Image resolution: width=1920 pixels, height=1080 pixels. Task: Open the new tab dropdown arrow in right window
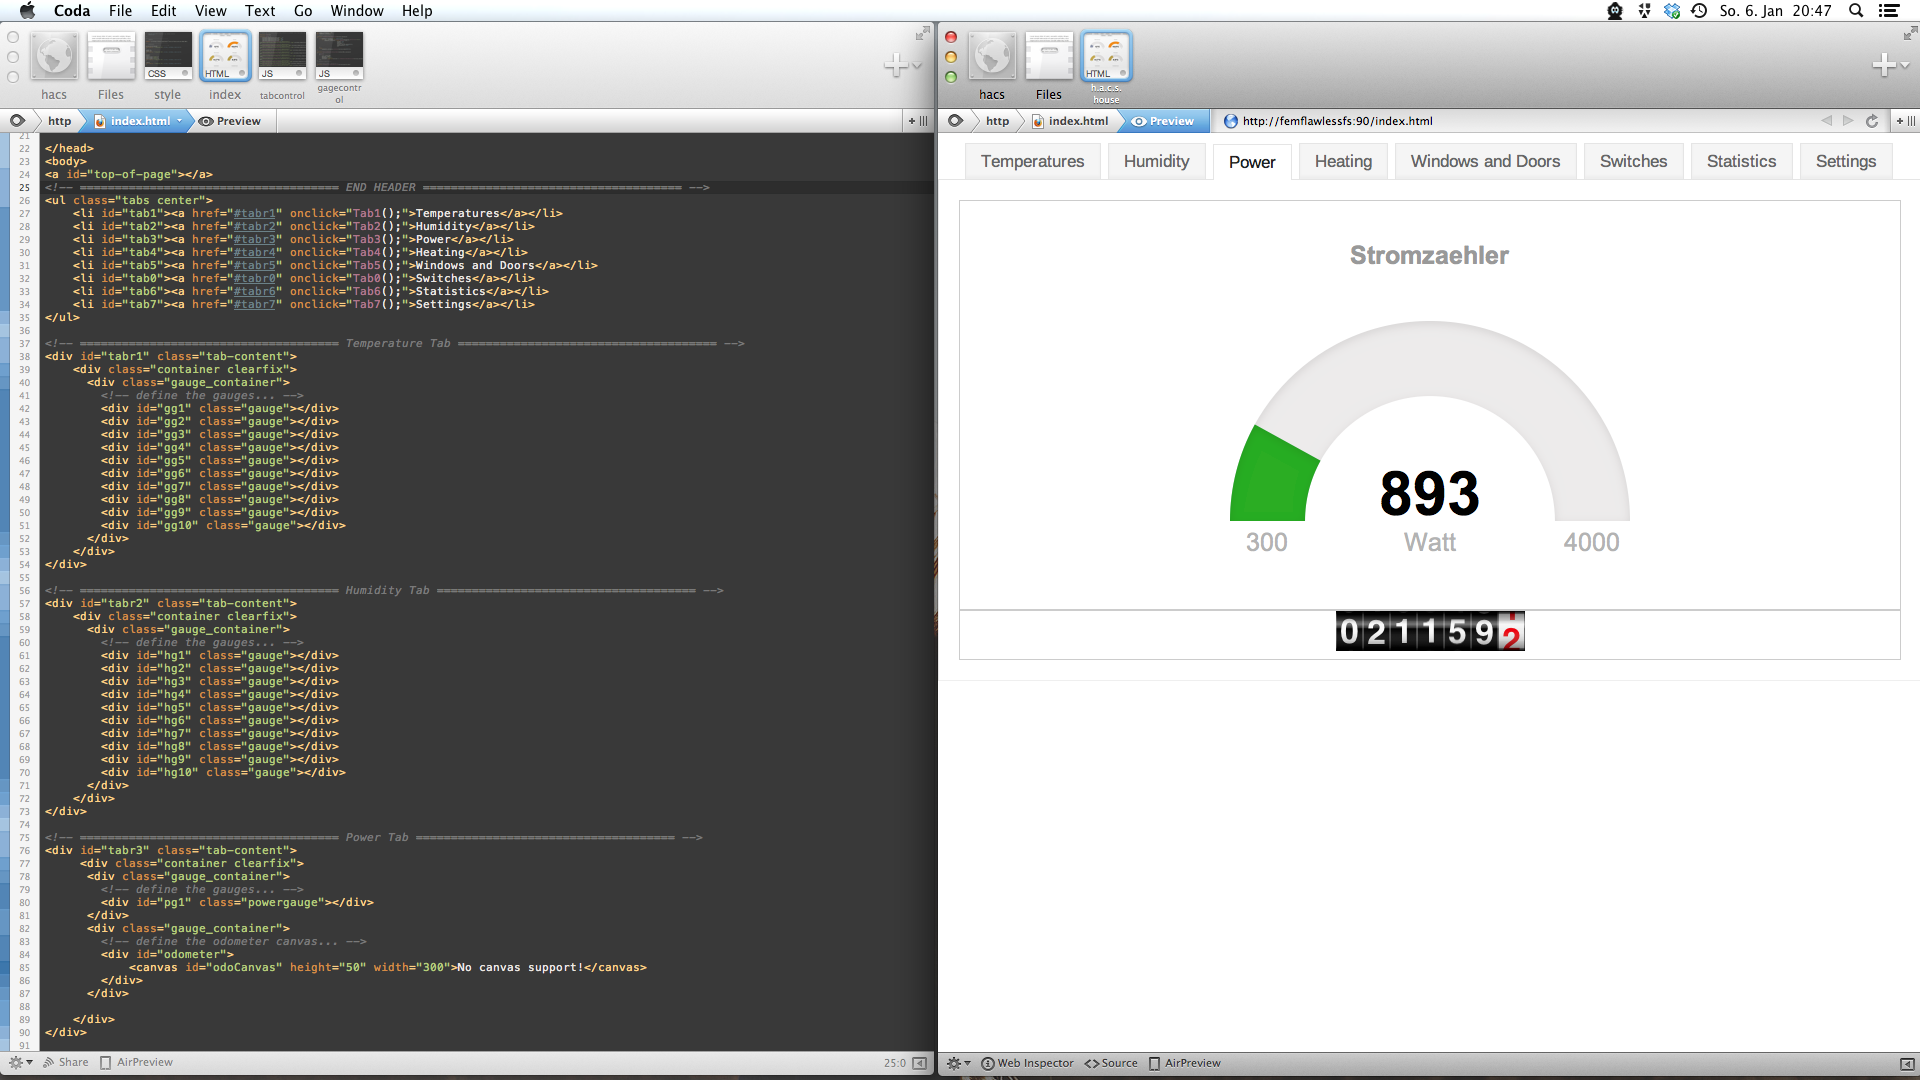pyautogui.click(x=1905, y=66)
